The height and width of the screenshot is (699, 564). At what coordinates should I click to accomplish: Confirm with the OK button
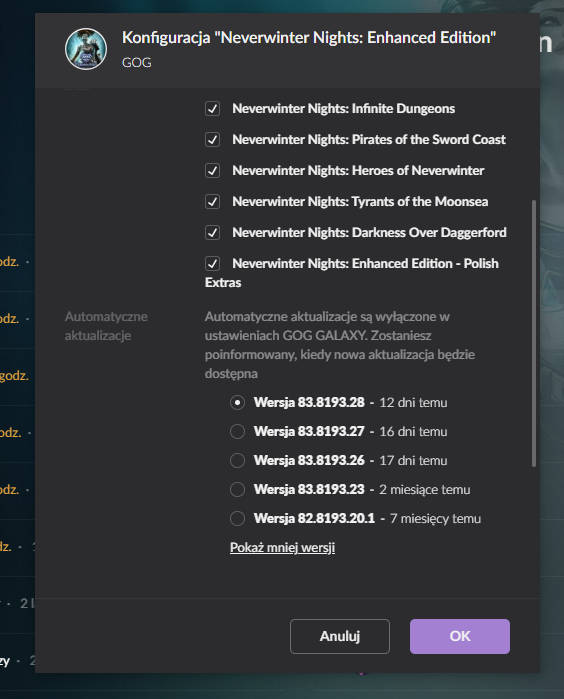pyautogui.click(x=460, y=636)
